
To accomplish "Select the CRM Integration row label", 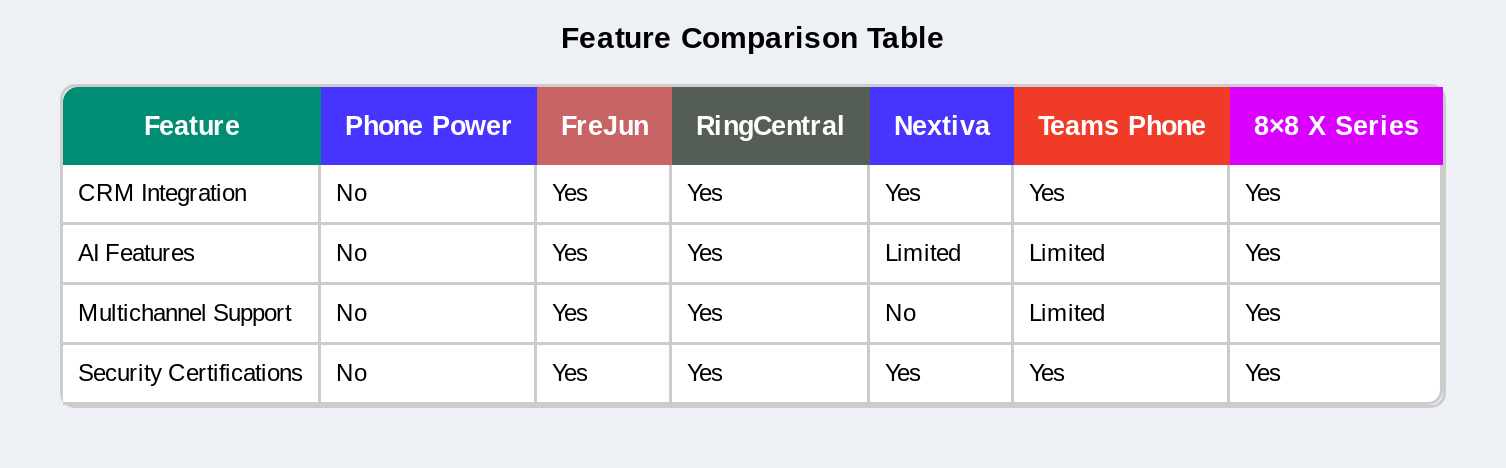I will [162, 193].
